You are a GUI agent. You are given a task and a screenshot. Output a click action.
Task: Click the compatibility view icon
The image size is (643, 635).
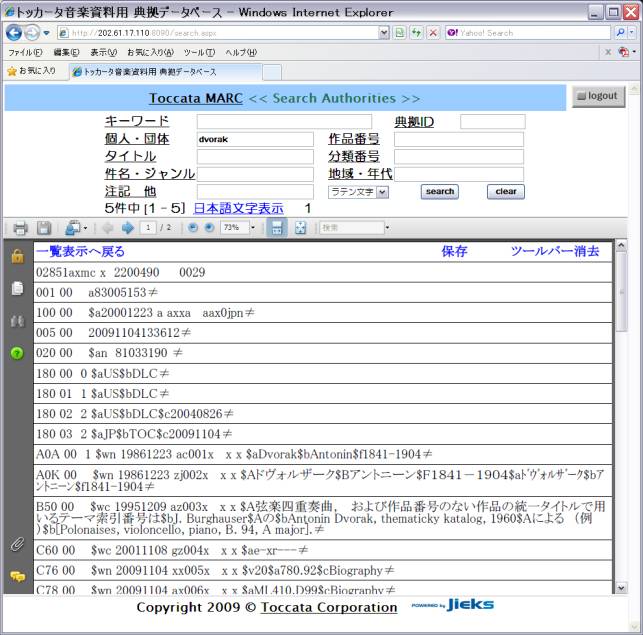[400, 33]
